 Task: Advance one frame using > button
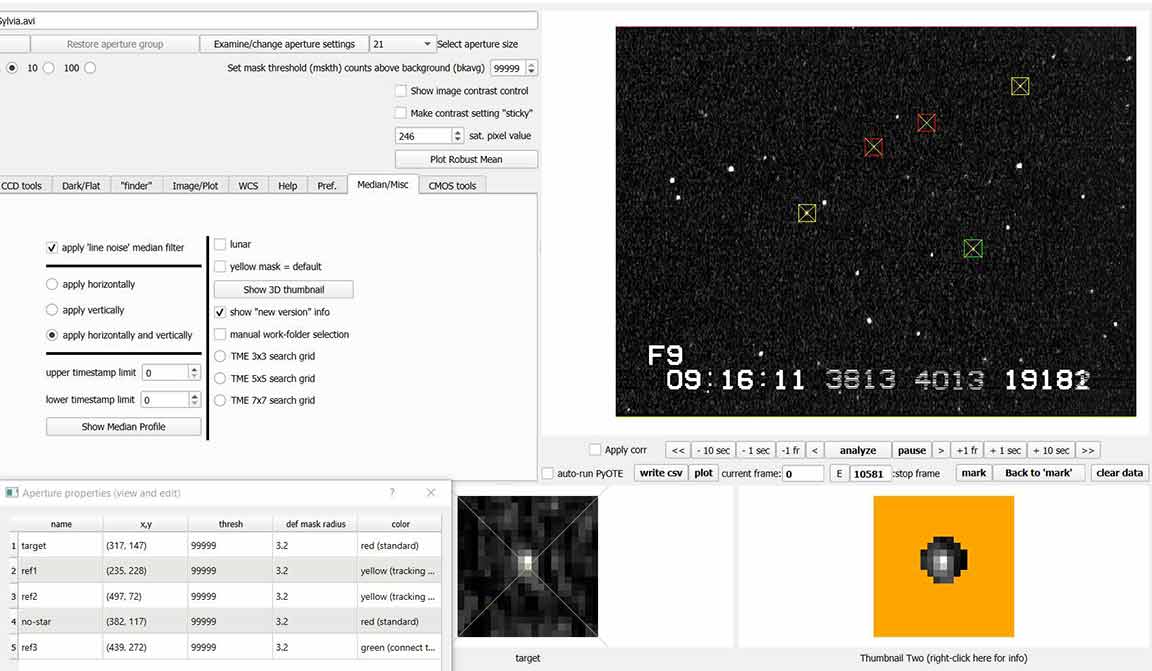click(x=940, y=451)
